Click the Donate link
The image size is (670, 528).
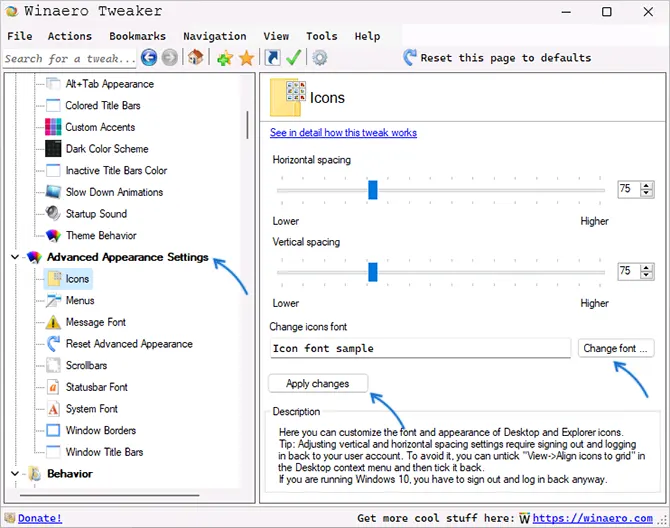(x=40, y=518)
